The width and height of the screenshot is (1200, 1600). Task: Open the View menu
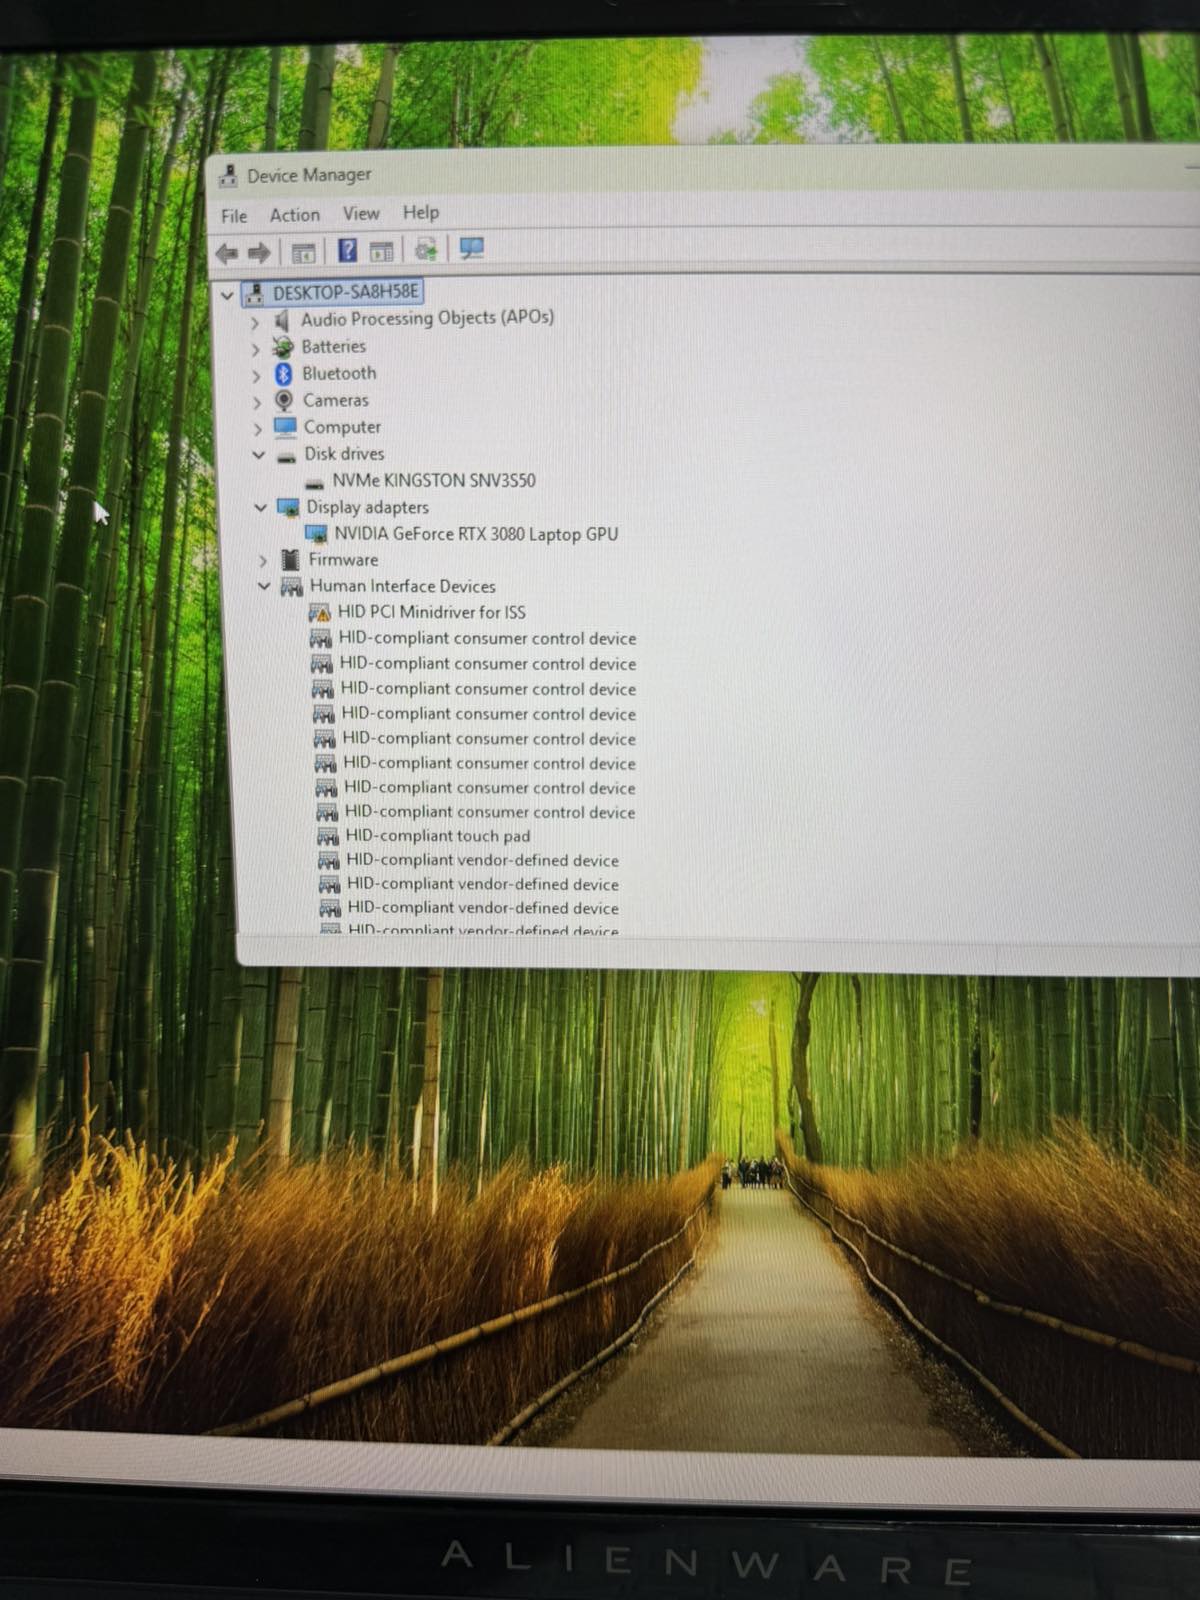pos(361,213)
